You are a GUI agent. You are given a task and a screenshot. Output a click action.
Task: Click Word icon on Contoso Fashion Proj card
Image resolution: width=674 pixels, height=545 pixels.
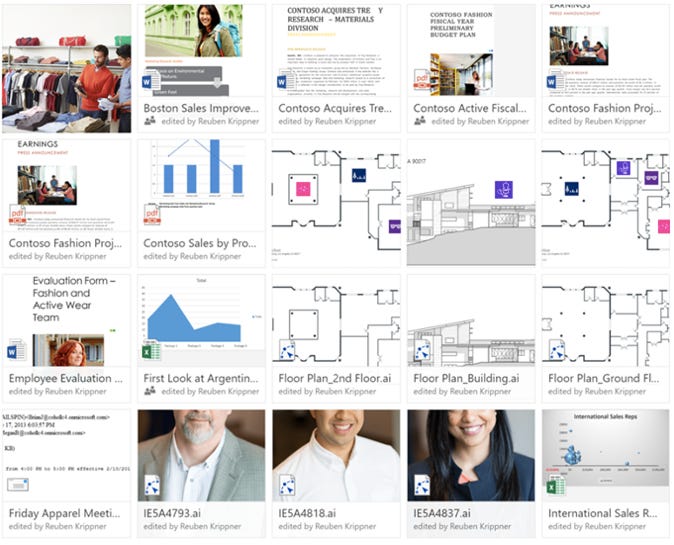click(555, 80)
